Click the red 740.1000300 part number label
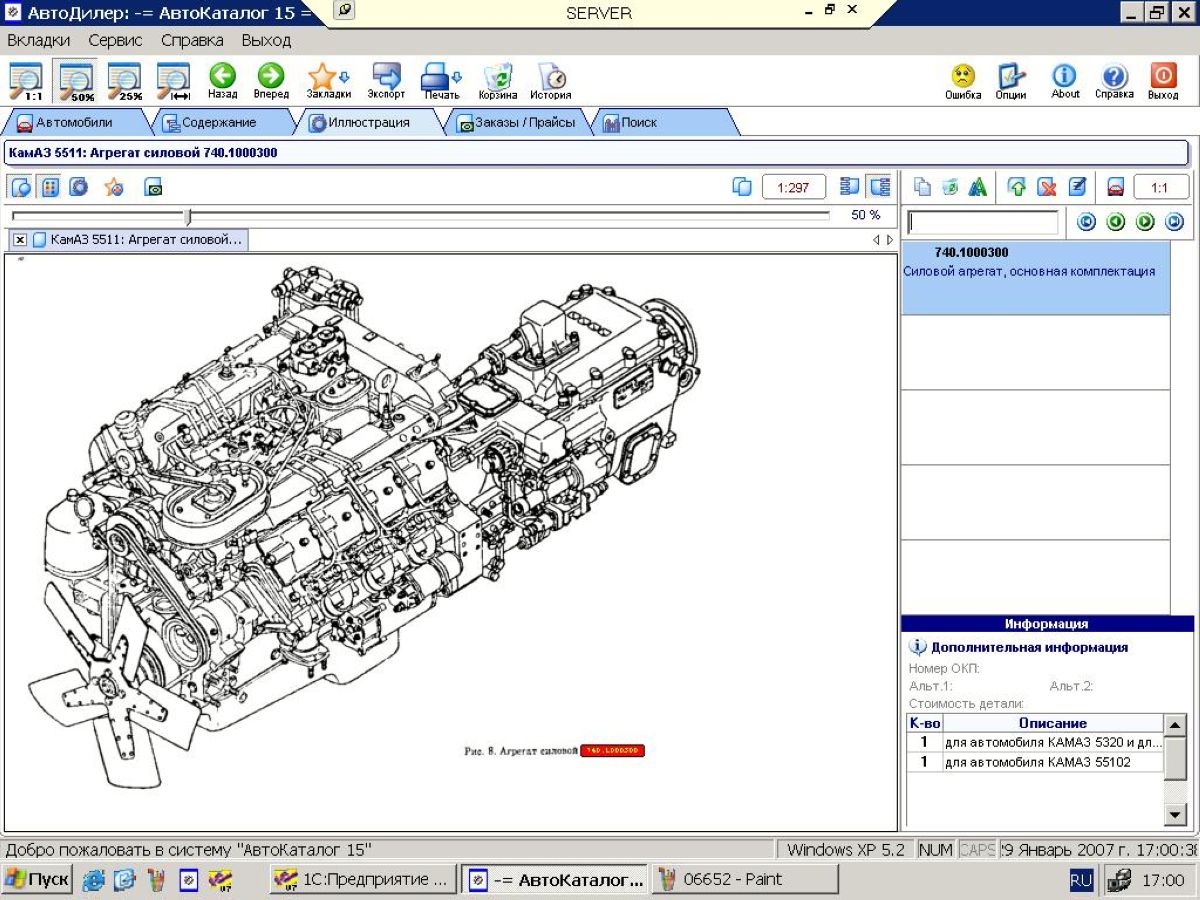 [x=612, y=750]
